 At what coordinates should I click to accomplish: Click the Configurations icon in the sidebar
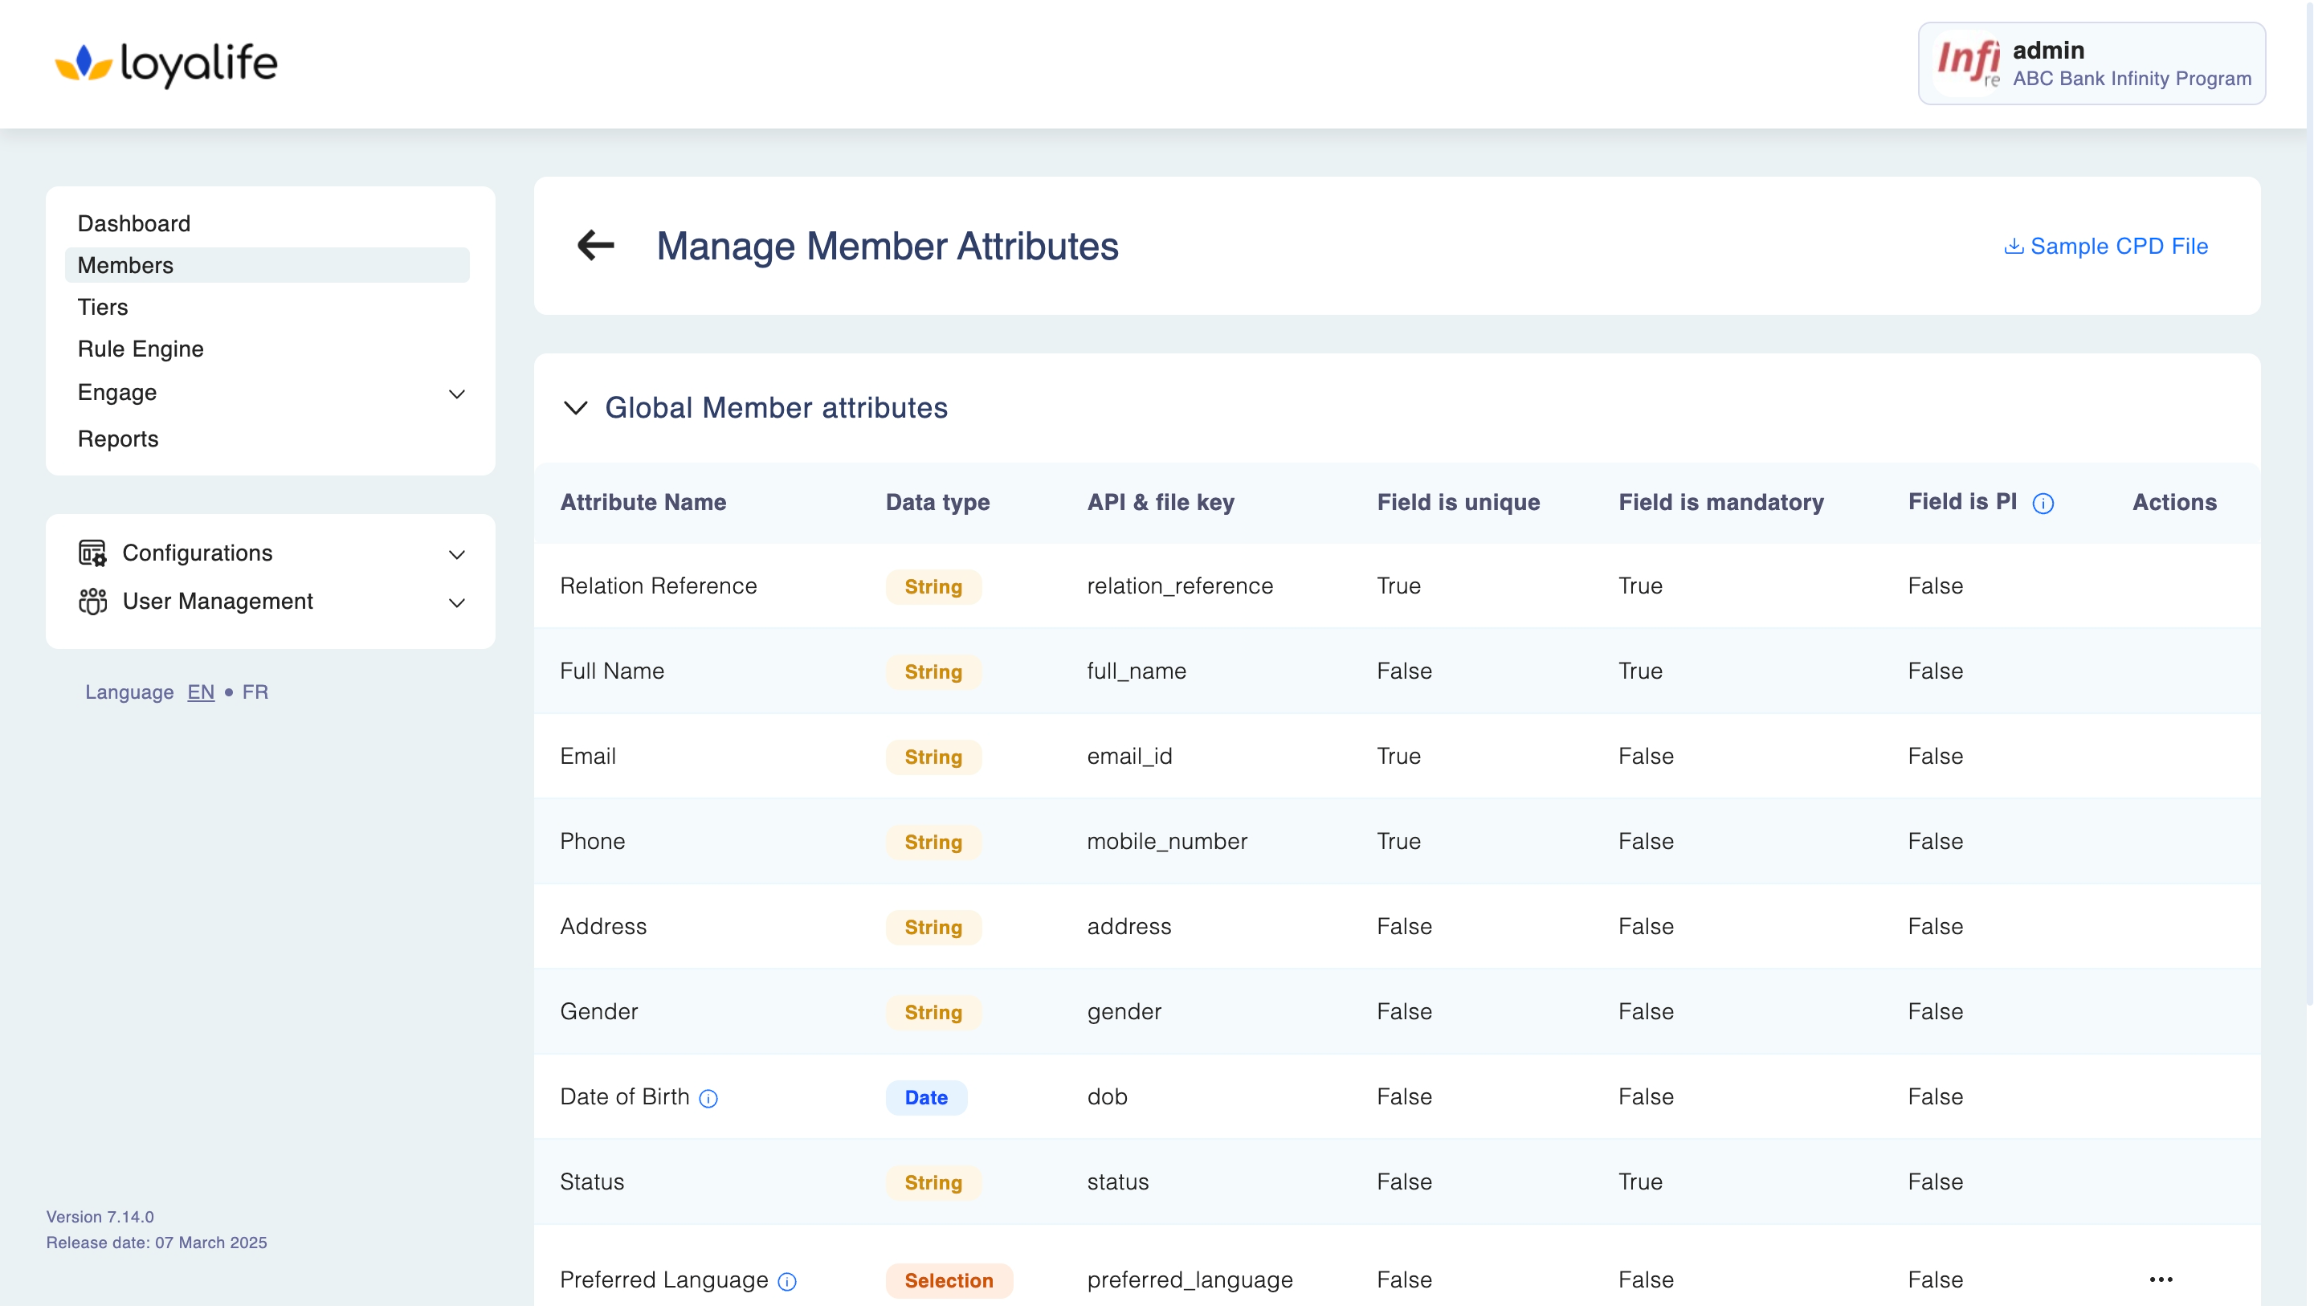coord(92,553)
